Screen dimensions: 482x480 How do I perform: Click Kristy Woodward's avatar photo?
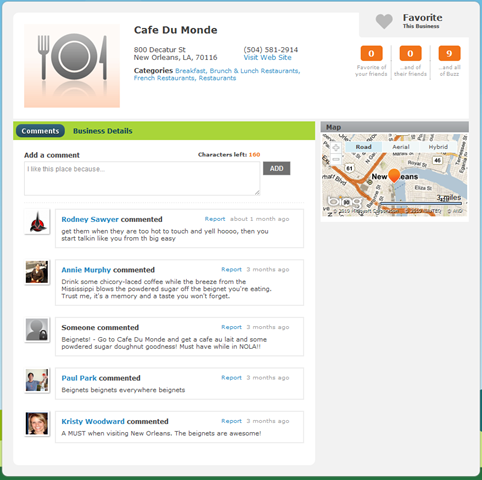coord(37,424)
